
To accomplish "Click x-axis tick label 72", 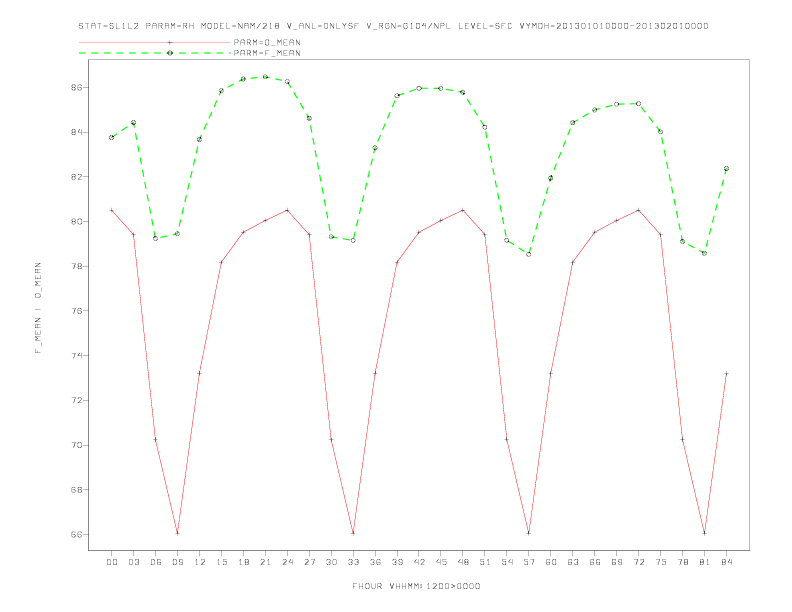I will point(638,562).
